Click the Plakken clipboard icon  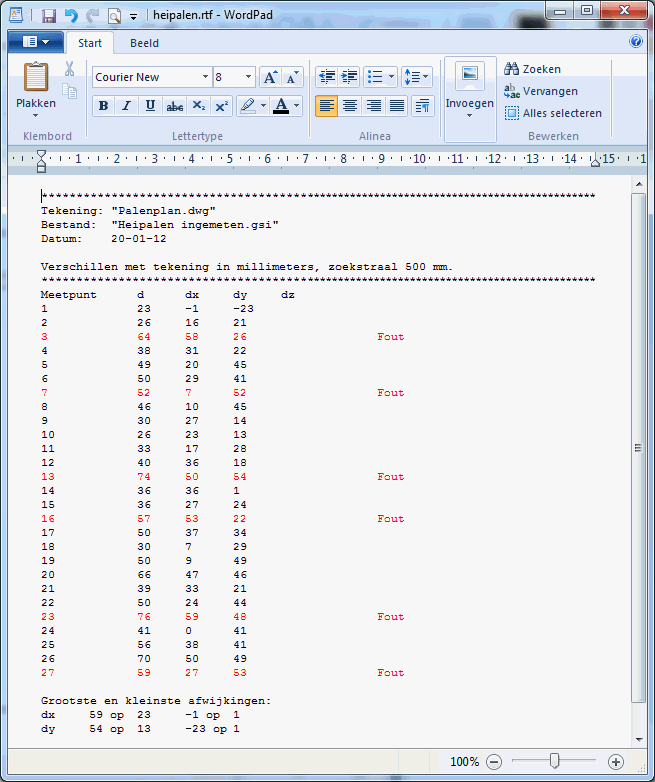(36, 77)
